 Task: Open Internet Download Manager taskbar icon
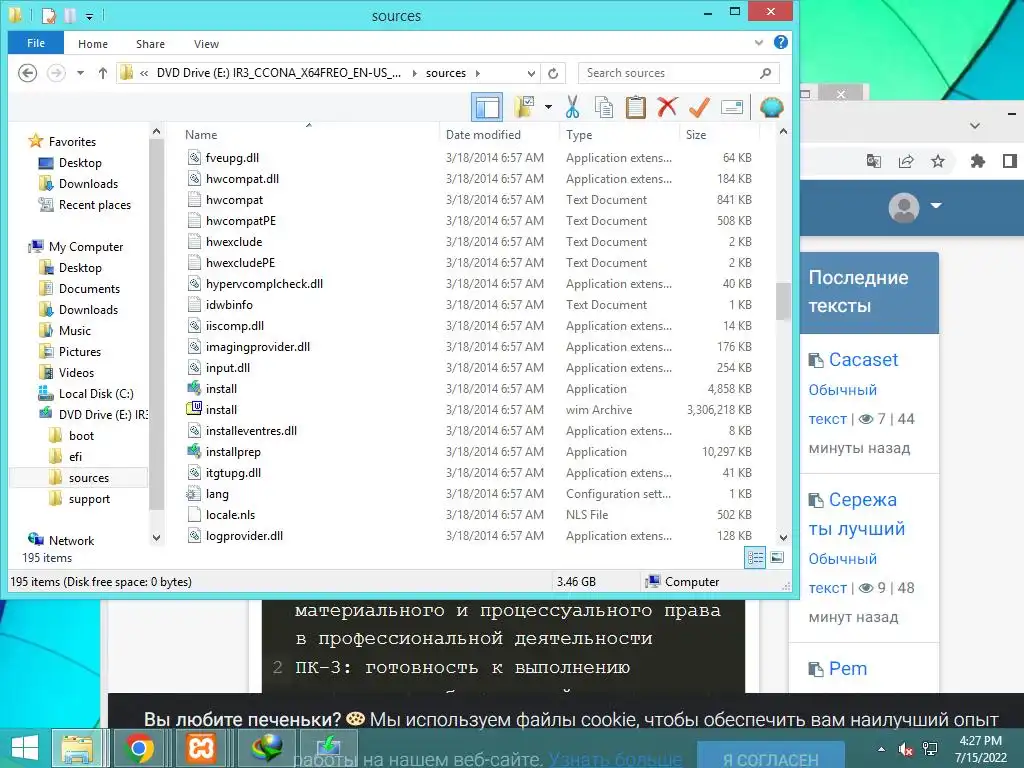[x=265, y=748]
